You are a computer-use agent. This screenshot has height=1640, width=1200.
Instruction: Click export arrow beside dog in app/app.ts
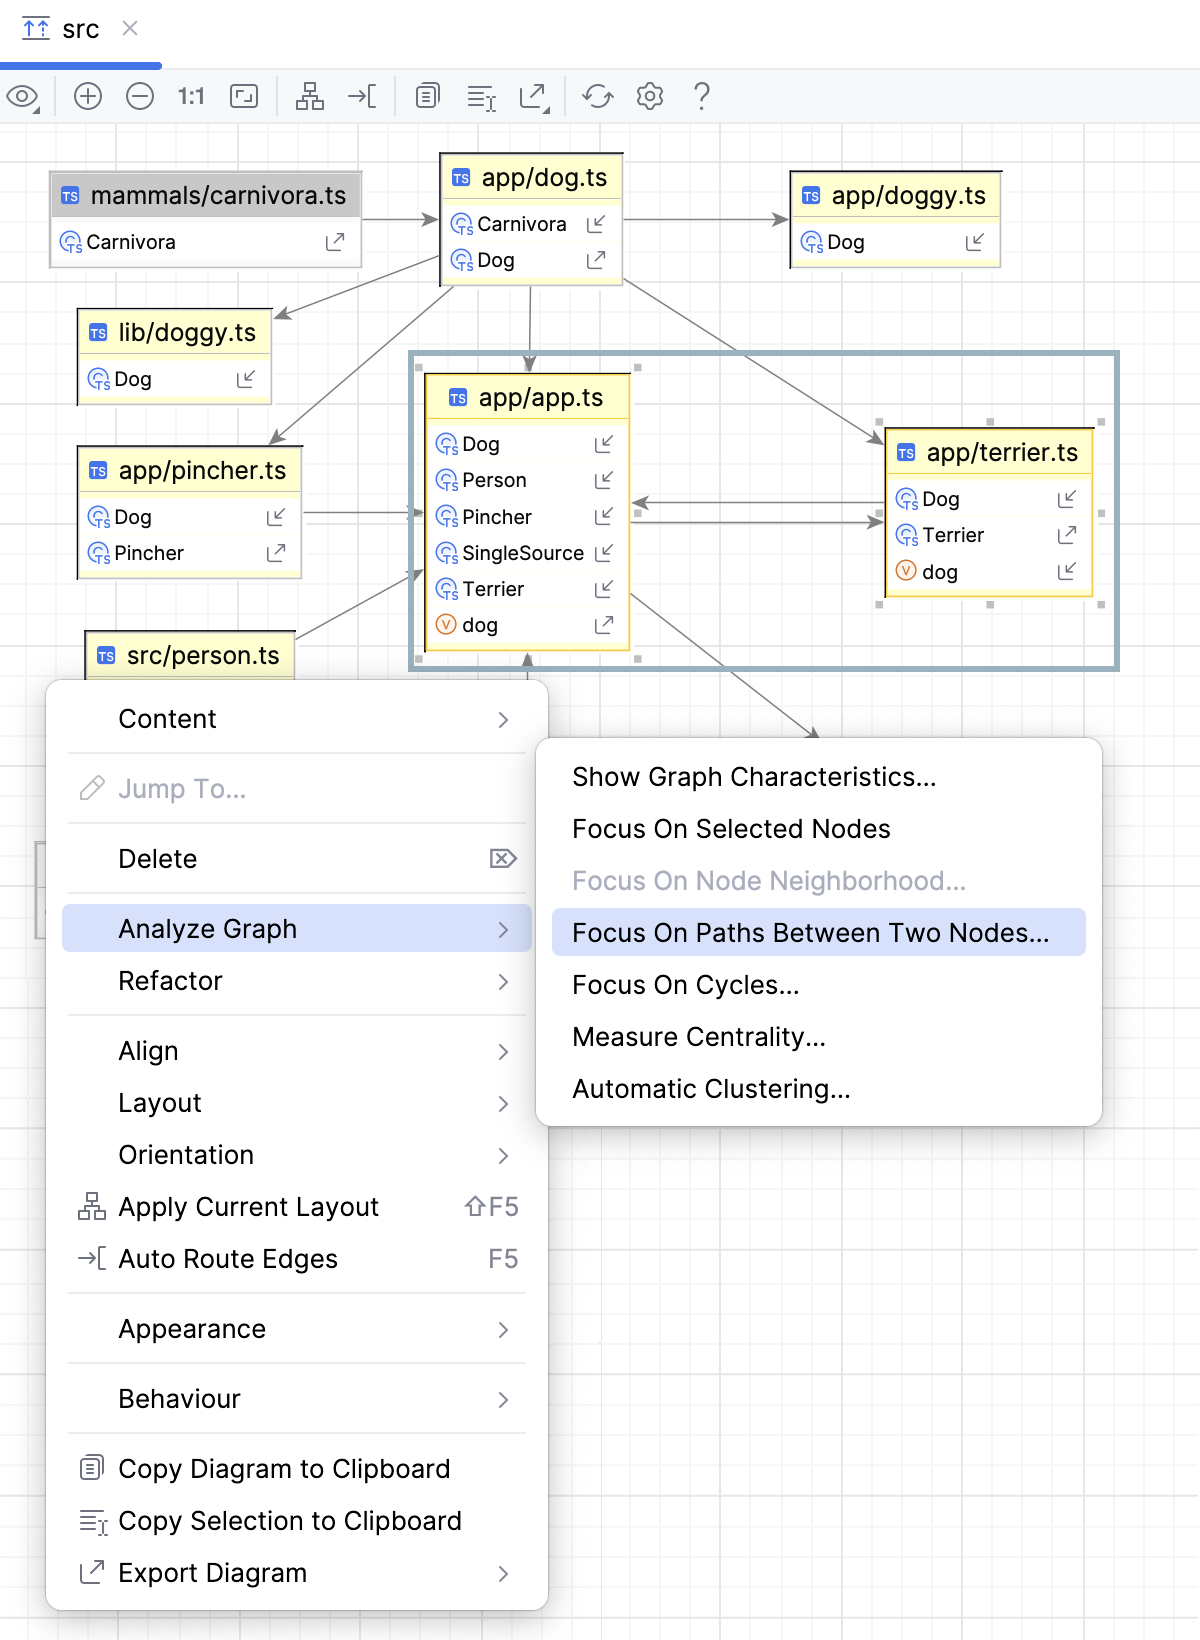pyautogui.click(x=604, y=625)
